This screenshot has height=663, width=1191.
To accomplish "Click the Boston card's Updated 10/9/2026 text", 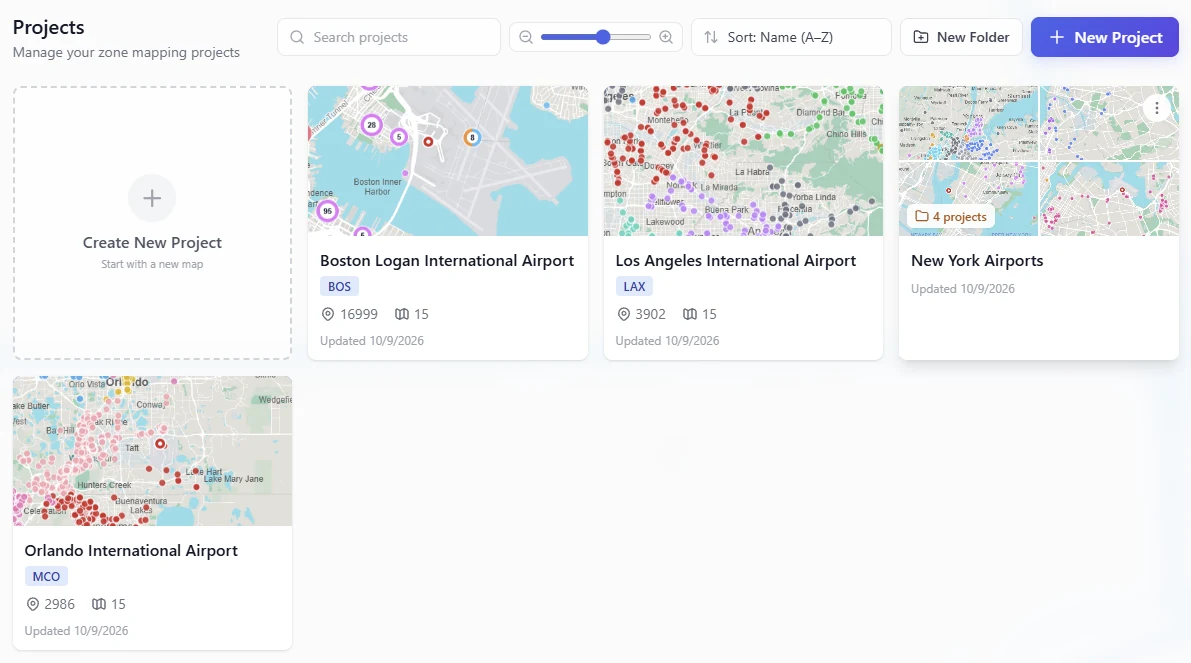I will (x=371, y=341).
